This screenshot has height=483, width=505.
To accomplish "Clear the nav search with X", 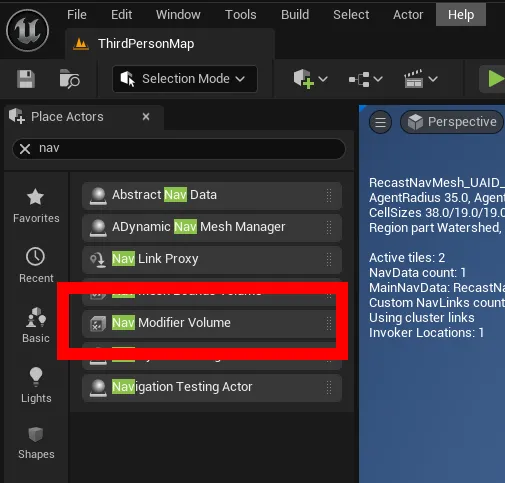I will (25, 149).
